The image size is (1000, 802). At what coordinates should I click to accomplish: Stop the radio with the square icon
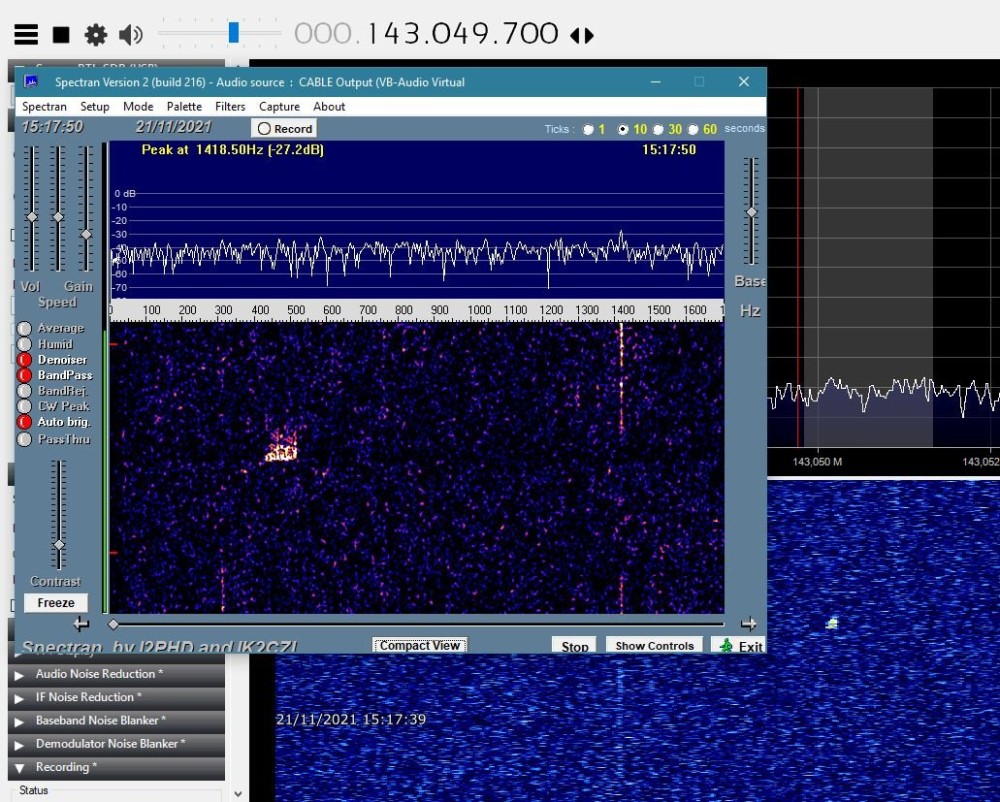tap(61, 35)
